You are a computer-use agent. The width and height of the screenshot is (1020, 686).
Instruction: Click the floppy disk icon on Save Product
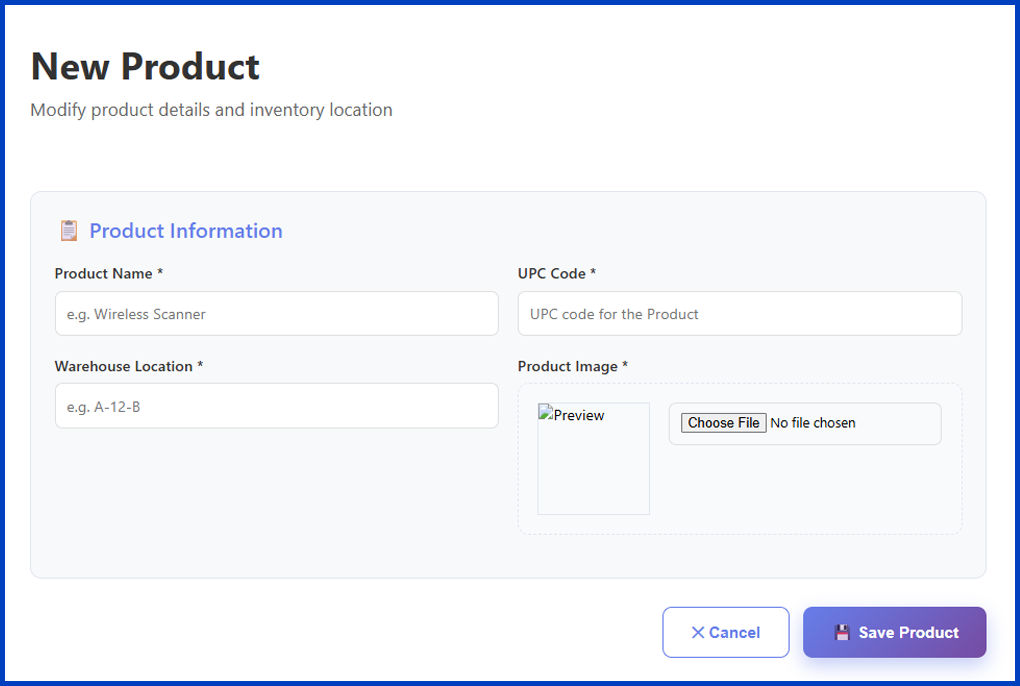coord(842,632)
